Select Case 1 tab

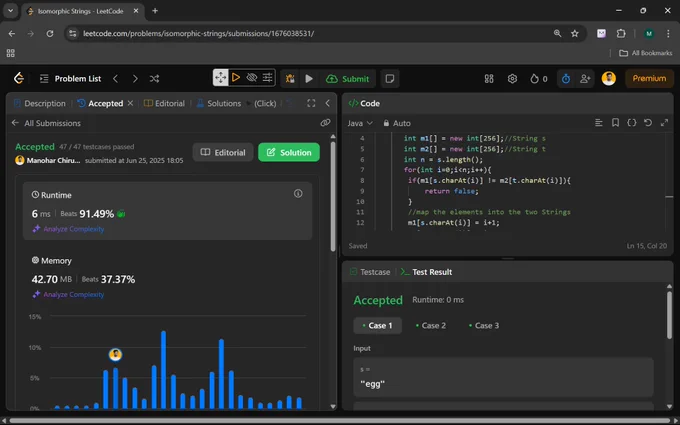click(x=377, y=325)
